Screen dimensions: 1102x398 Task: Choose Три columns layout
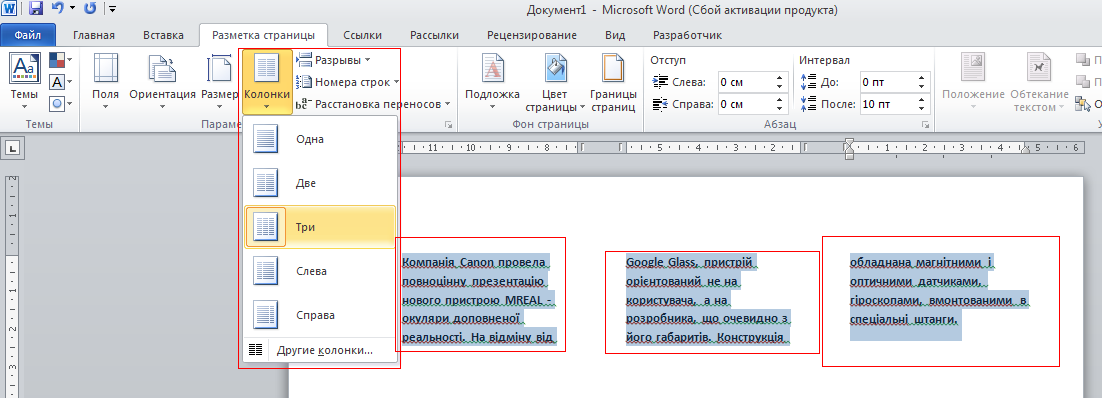pyautogui.click(x=320, y=227)
